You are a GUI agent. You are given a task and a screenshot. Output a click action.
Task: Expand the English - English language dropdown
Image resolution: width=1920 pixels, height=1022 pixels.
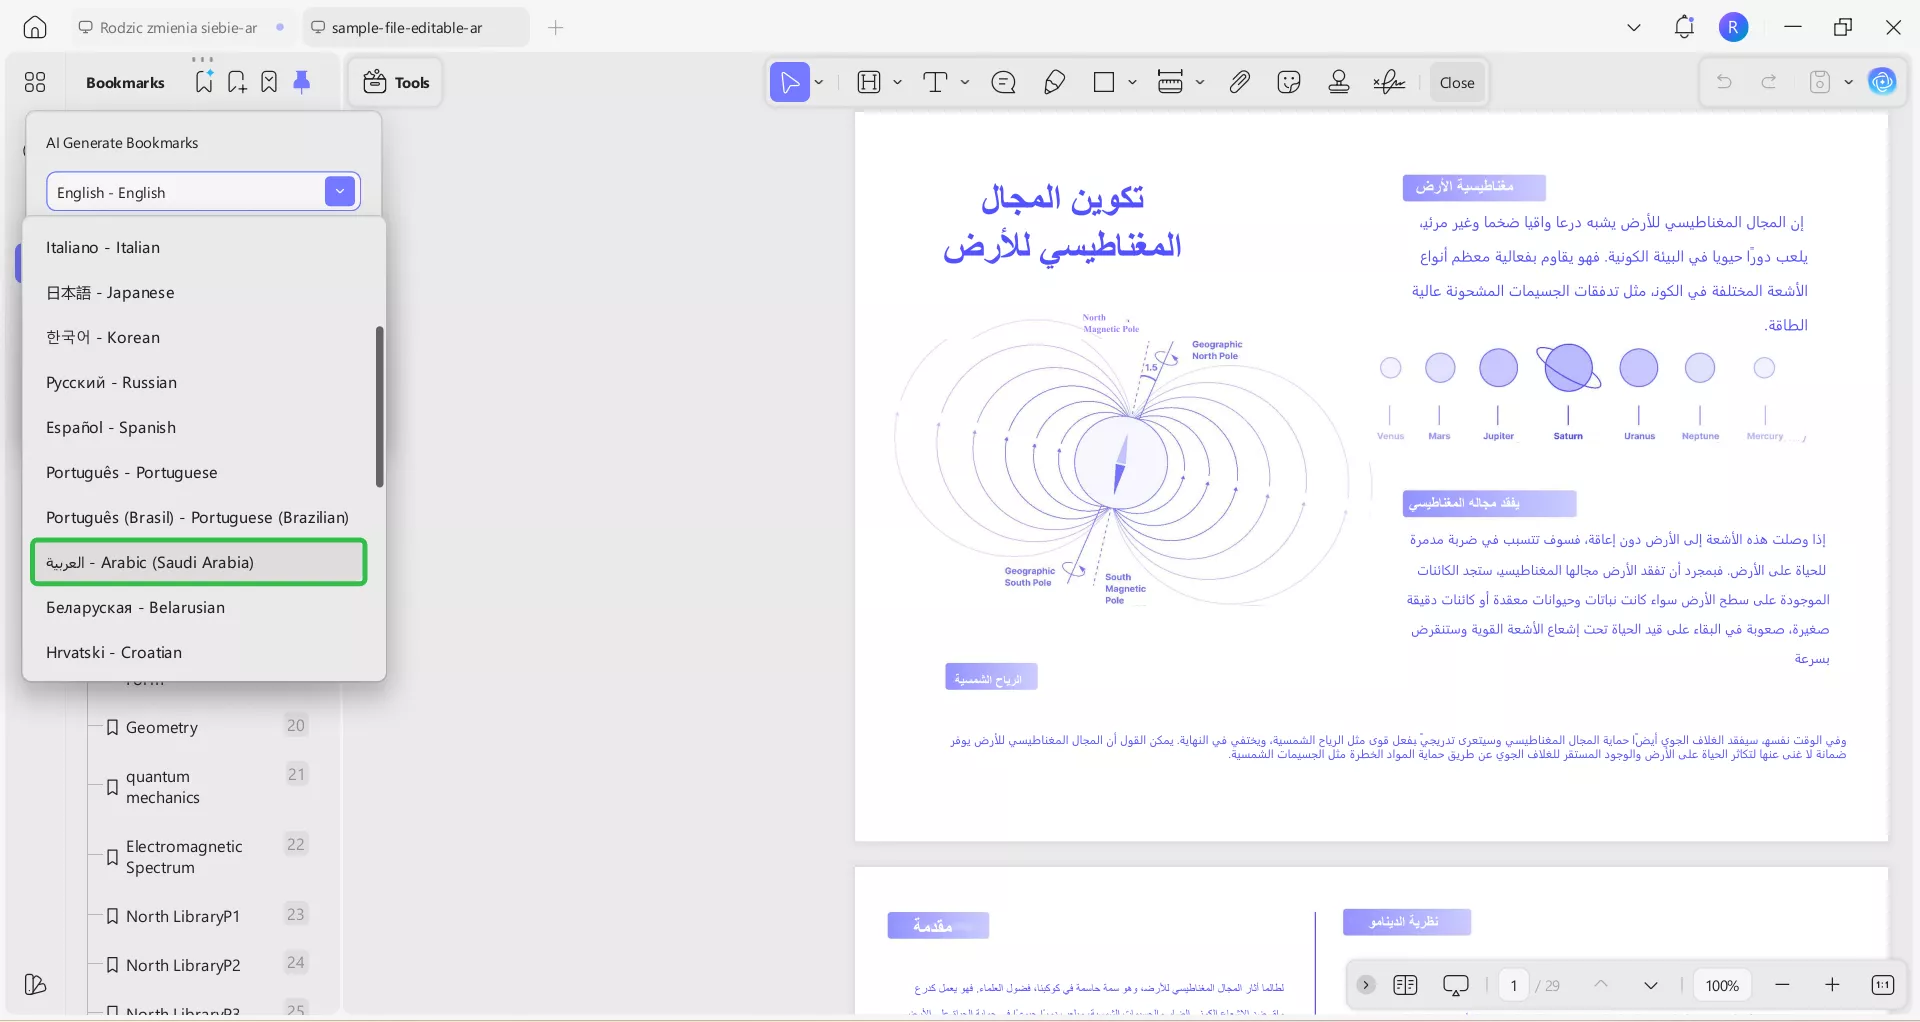tap(339, 191)
